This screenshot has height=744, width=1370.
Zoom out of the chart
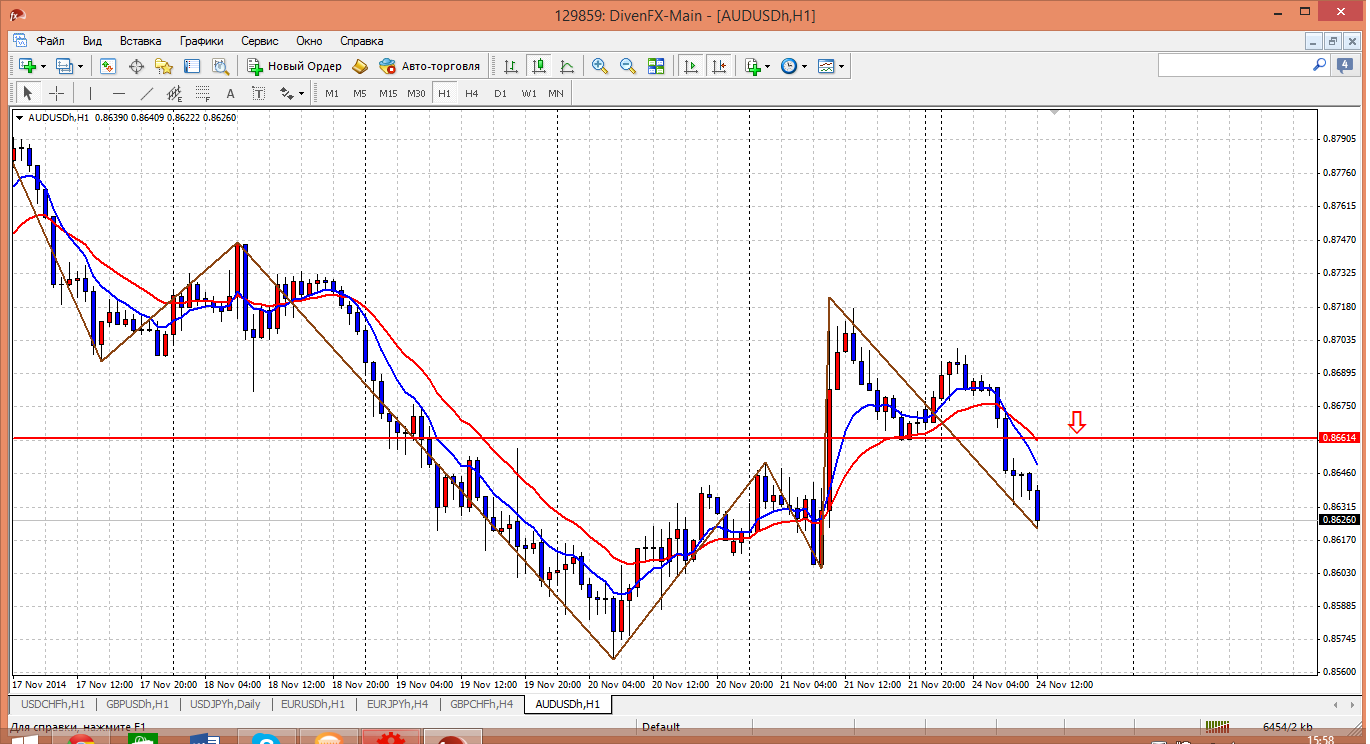click(x=628, y=66)
